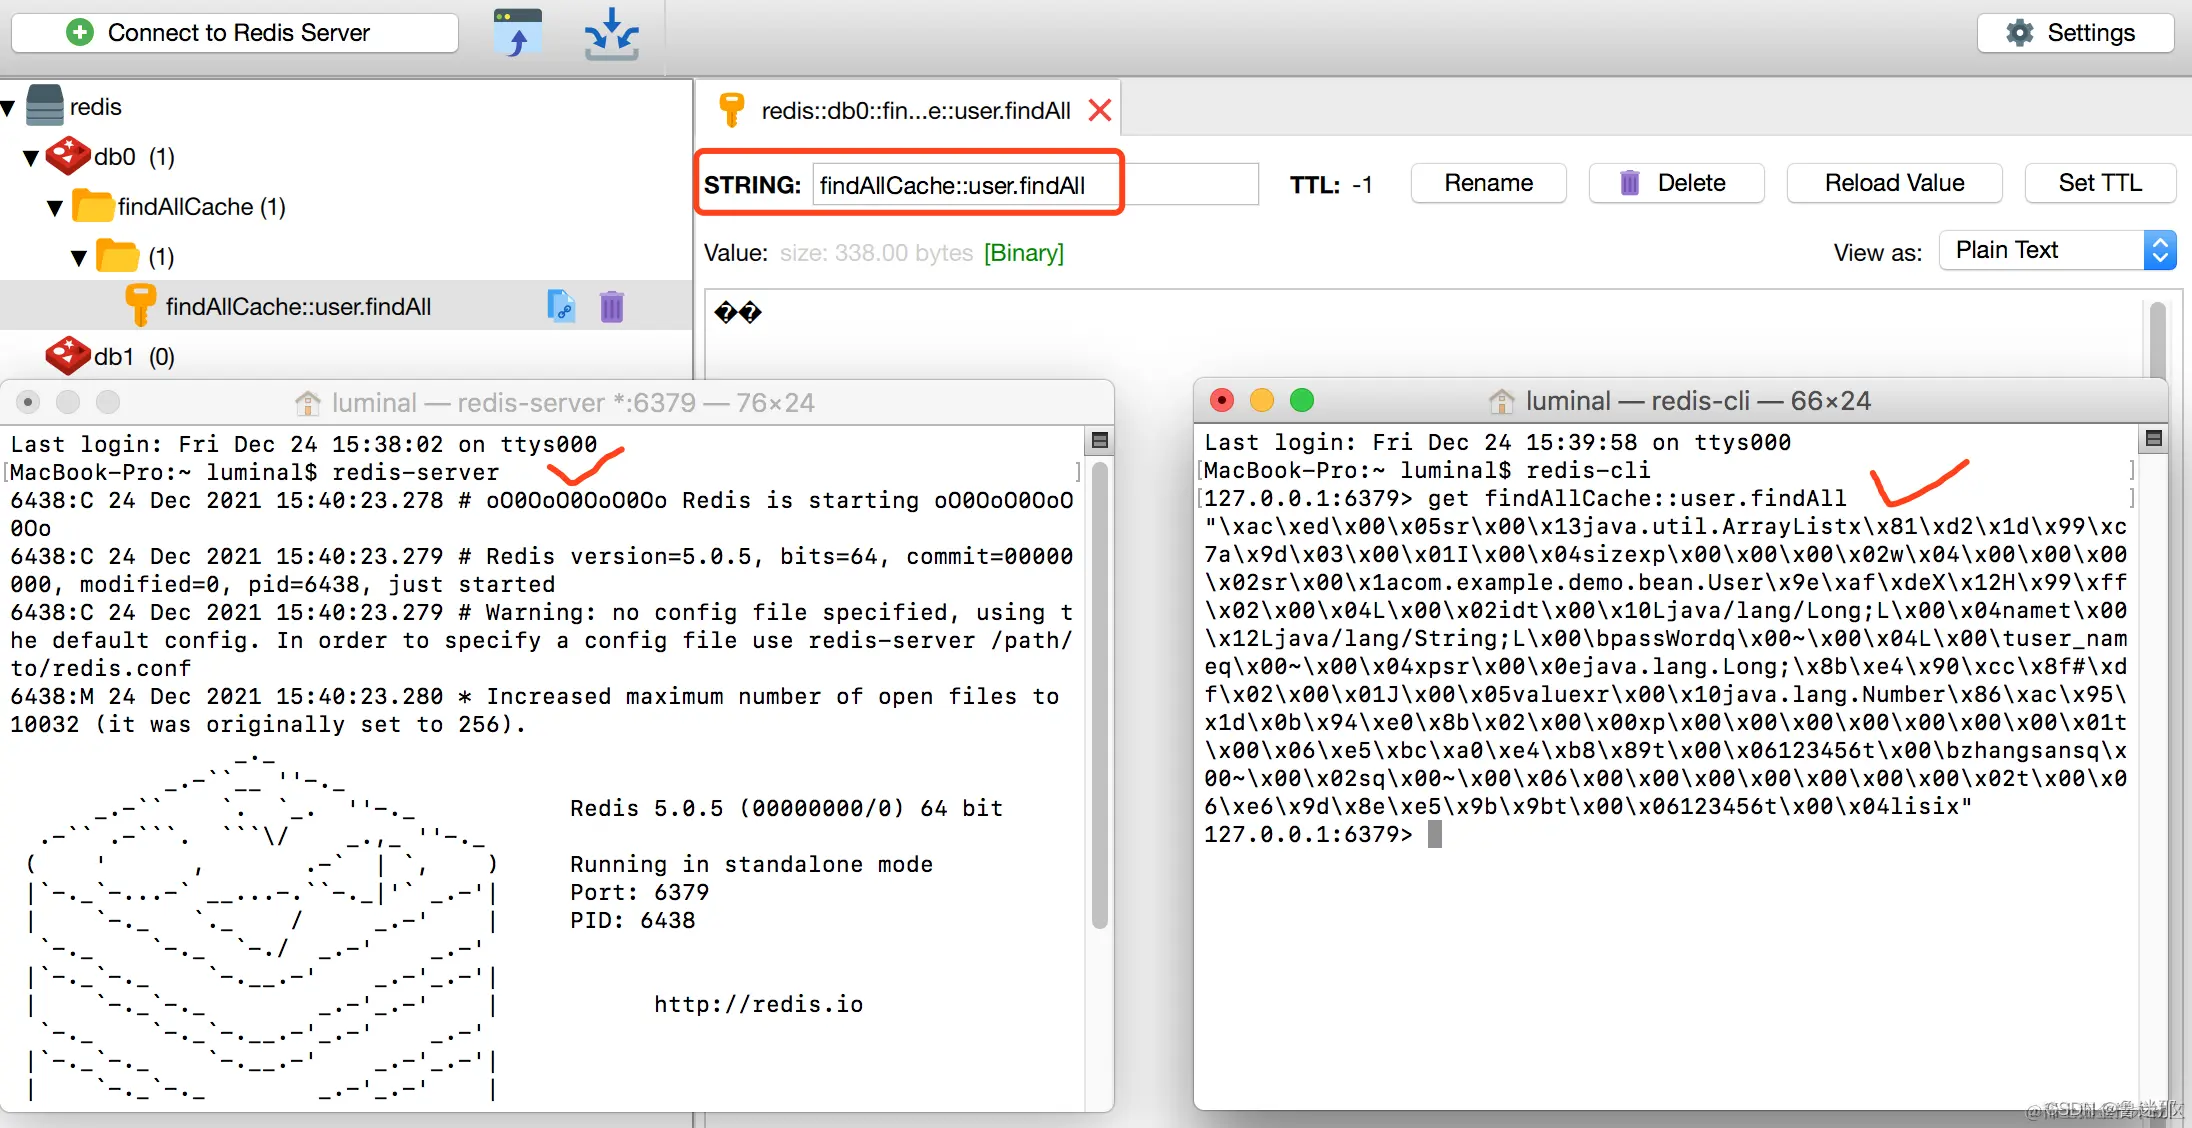Screen dimensions: 2192x1128
Task: Click 'redis' server name in tree
Action: click(96, 107)
